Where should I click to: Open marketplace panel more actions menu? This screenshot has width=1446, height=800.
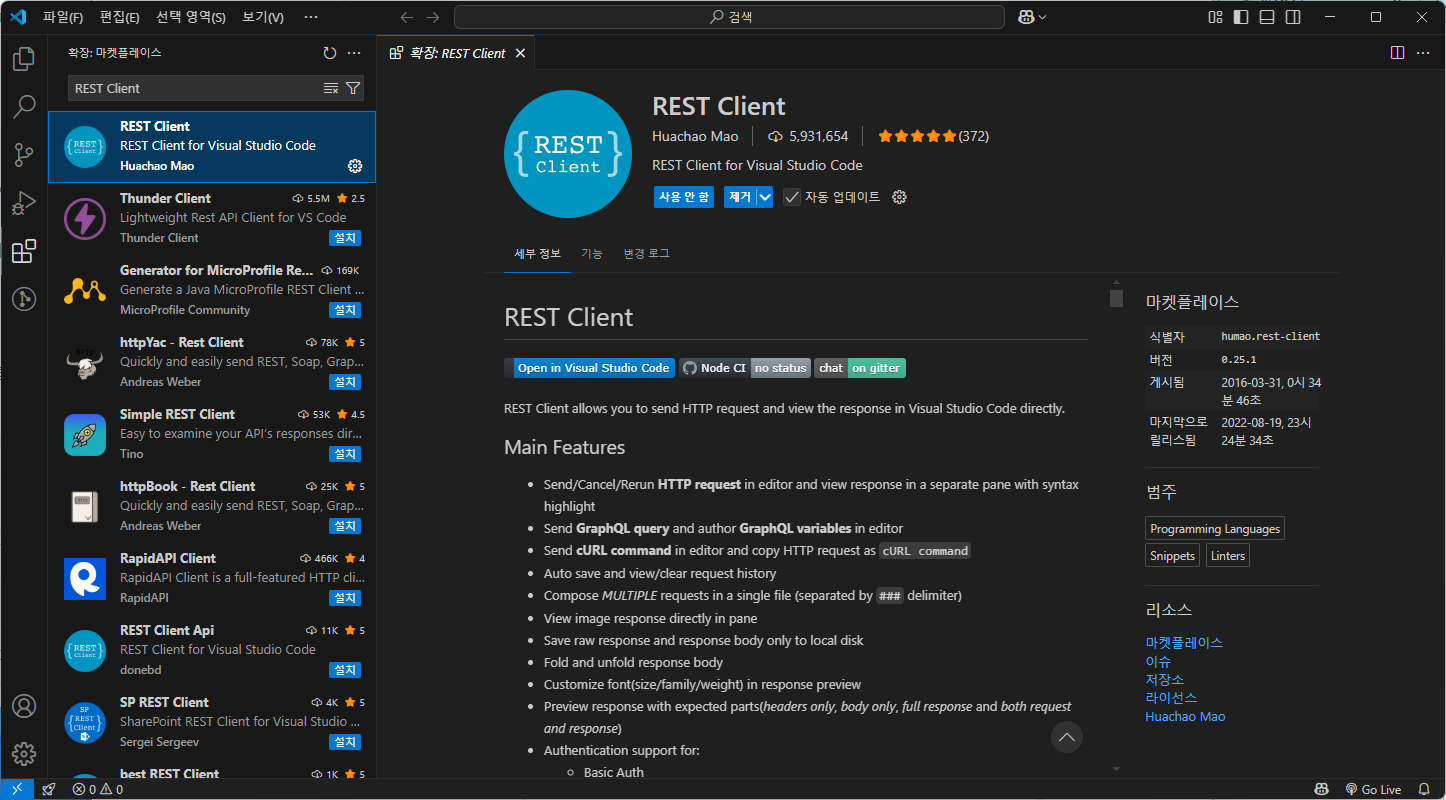pos(354,53)
